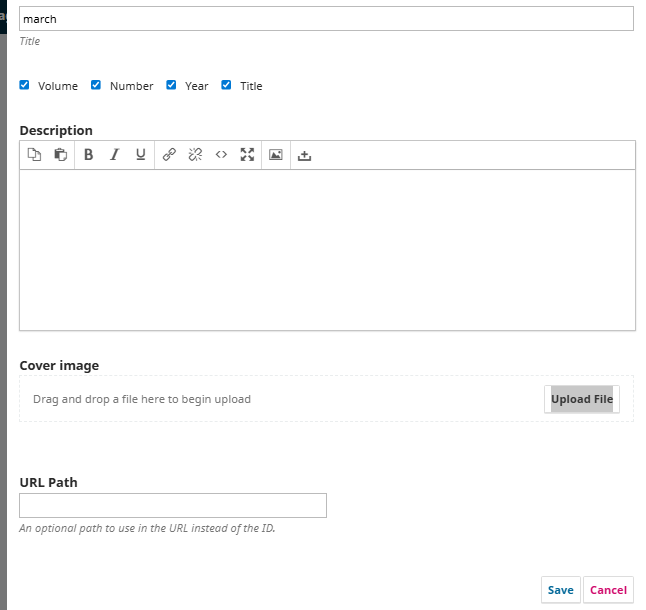
Task: Click the Title field containing 'march'
Action: [x=326, y=19]
